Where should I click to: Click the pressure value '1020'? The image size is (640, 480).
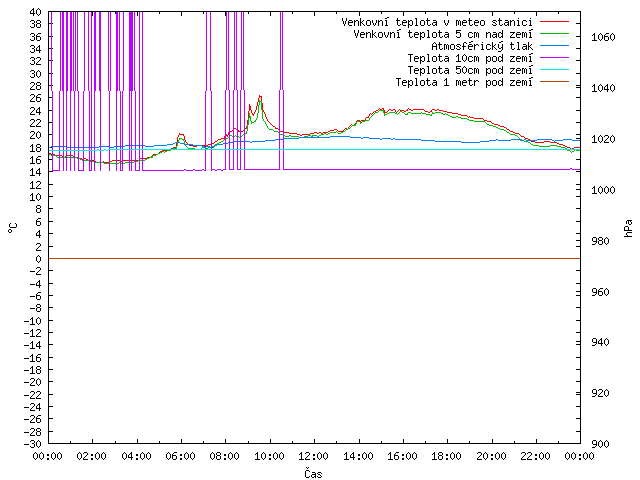tap(603, 139)
